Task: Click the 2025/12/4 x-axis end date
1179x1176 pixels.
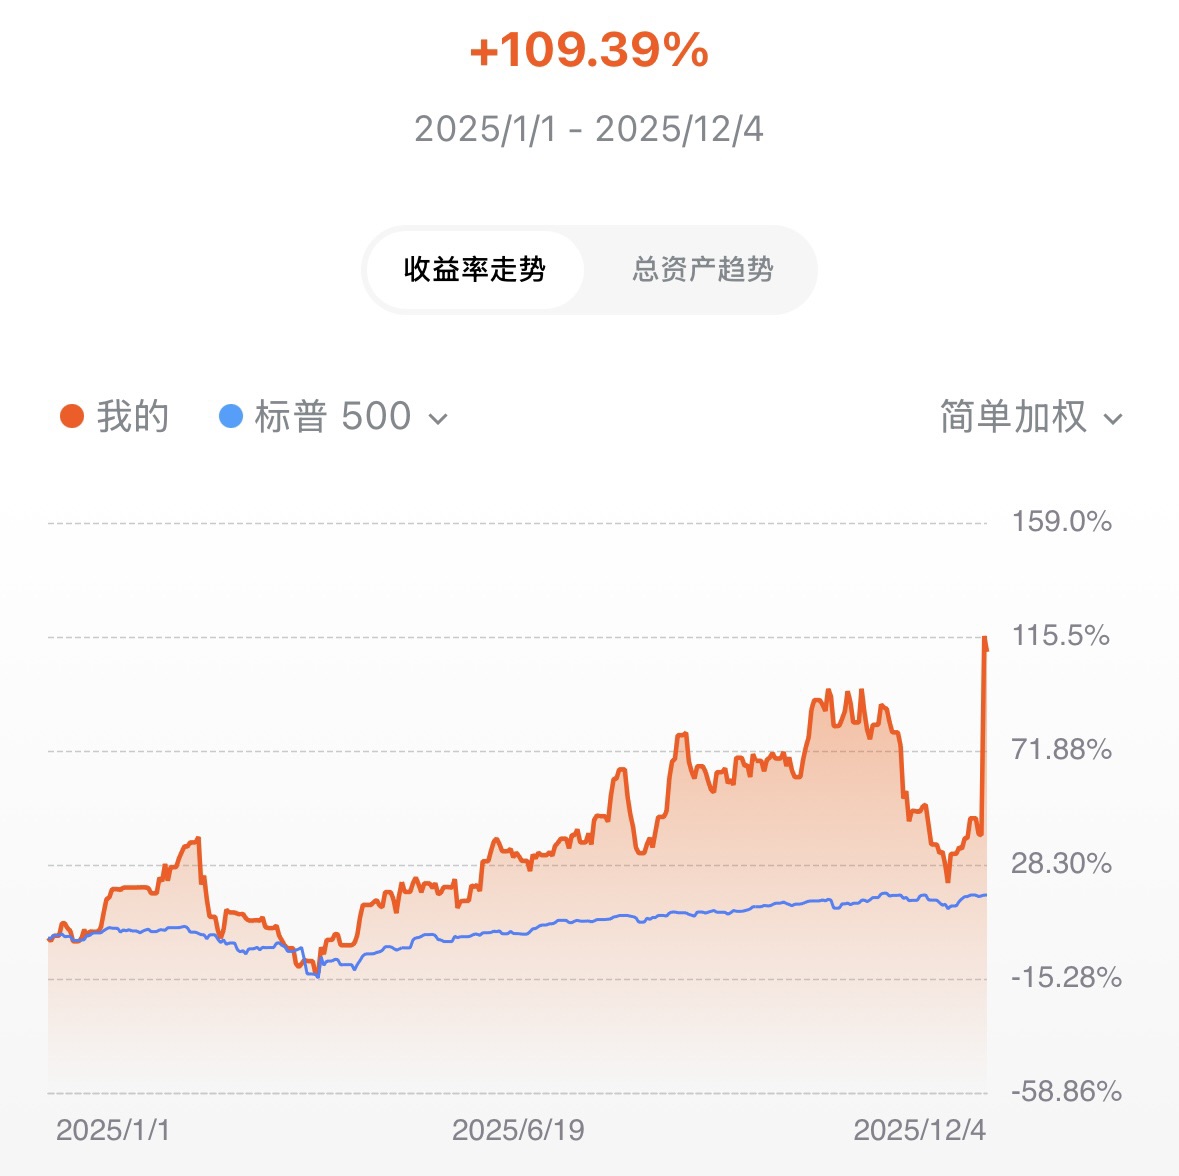Action: pyautogui.click(x=919, y=1130)
